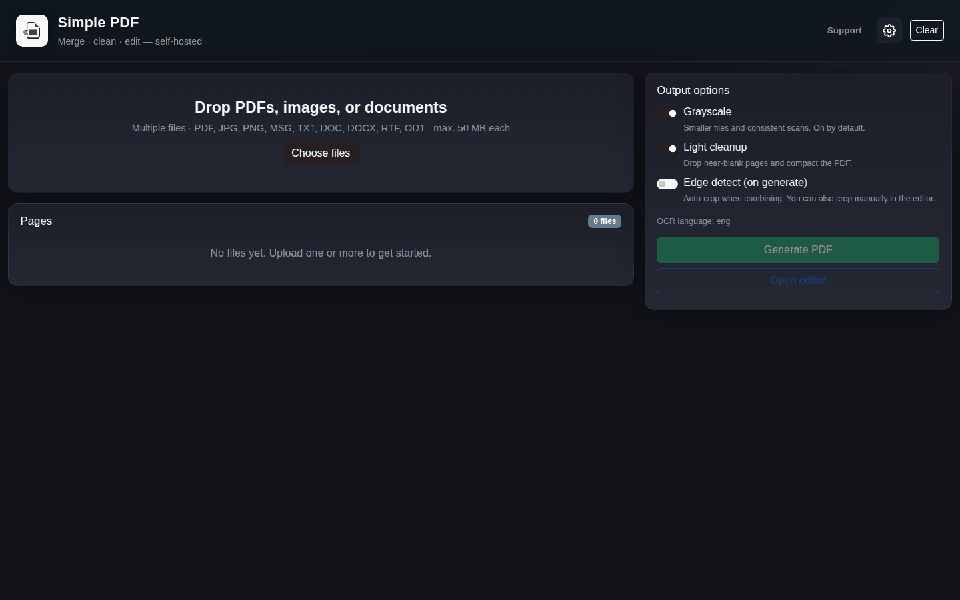Click "No files yet" message text
The width and height of the screenshot is (960, 600).
click(x=320, y=253)
